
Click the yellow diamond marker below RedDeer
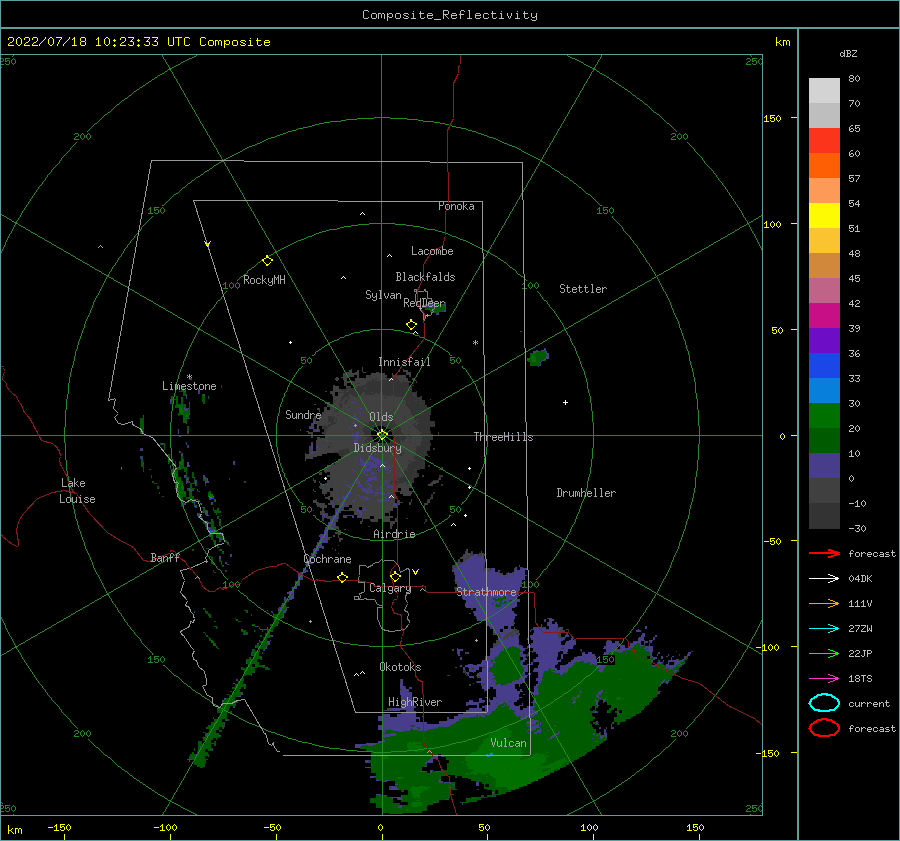(411, 325)
